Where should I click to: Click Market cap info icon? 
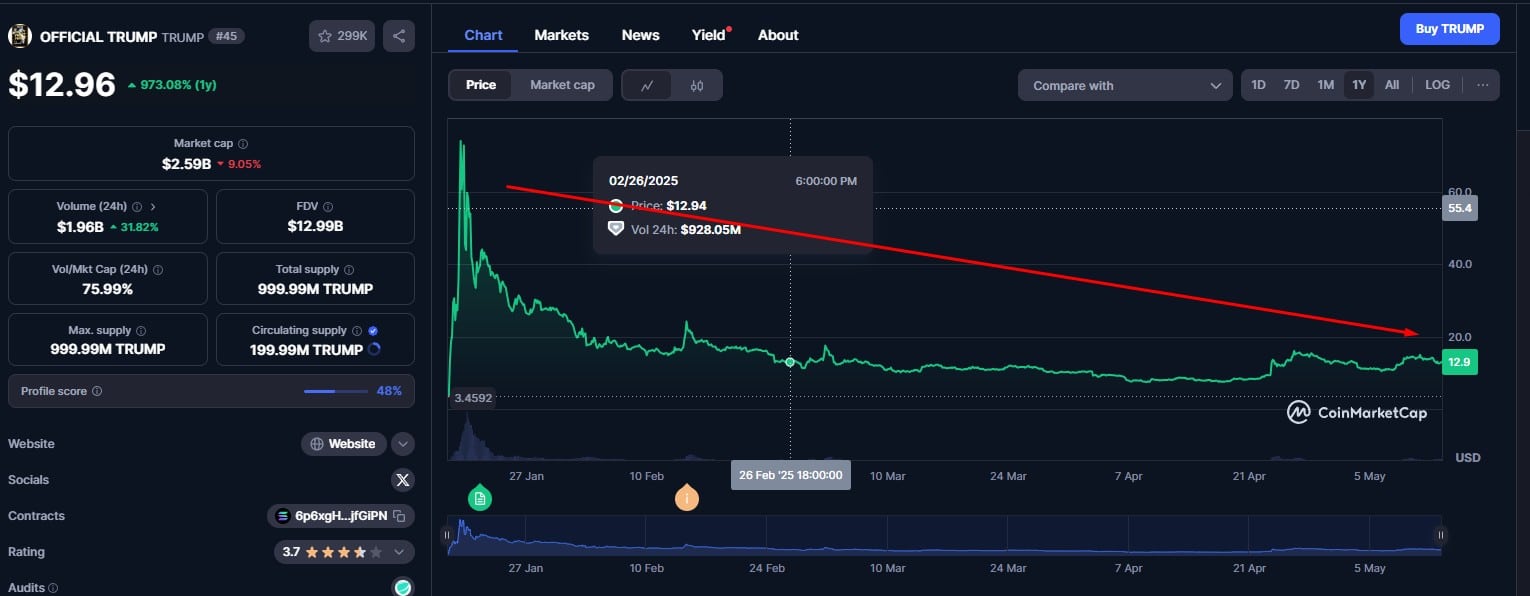pyautogui.click(x=243, y=144)
